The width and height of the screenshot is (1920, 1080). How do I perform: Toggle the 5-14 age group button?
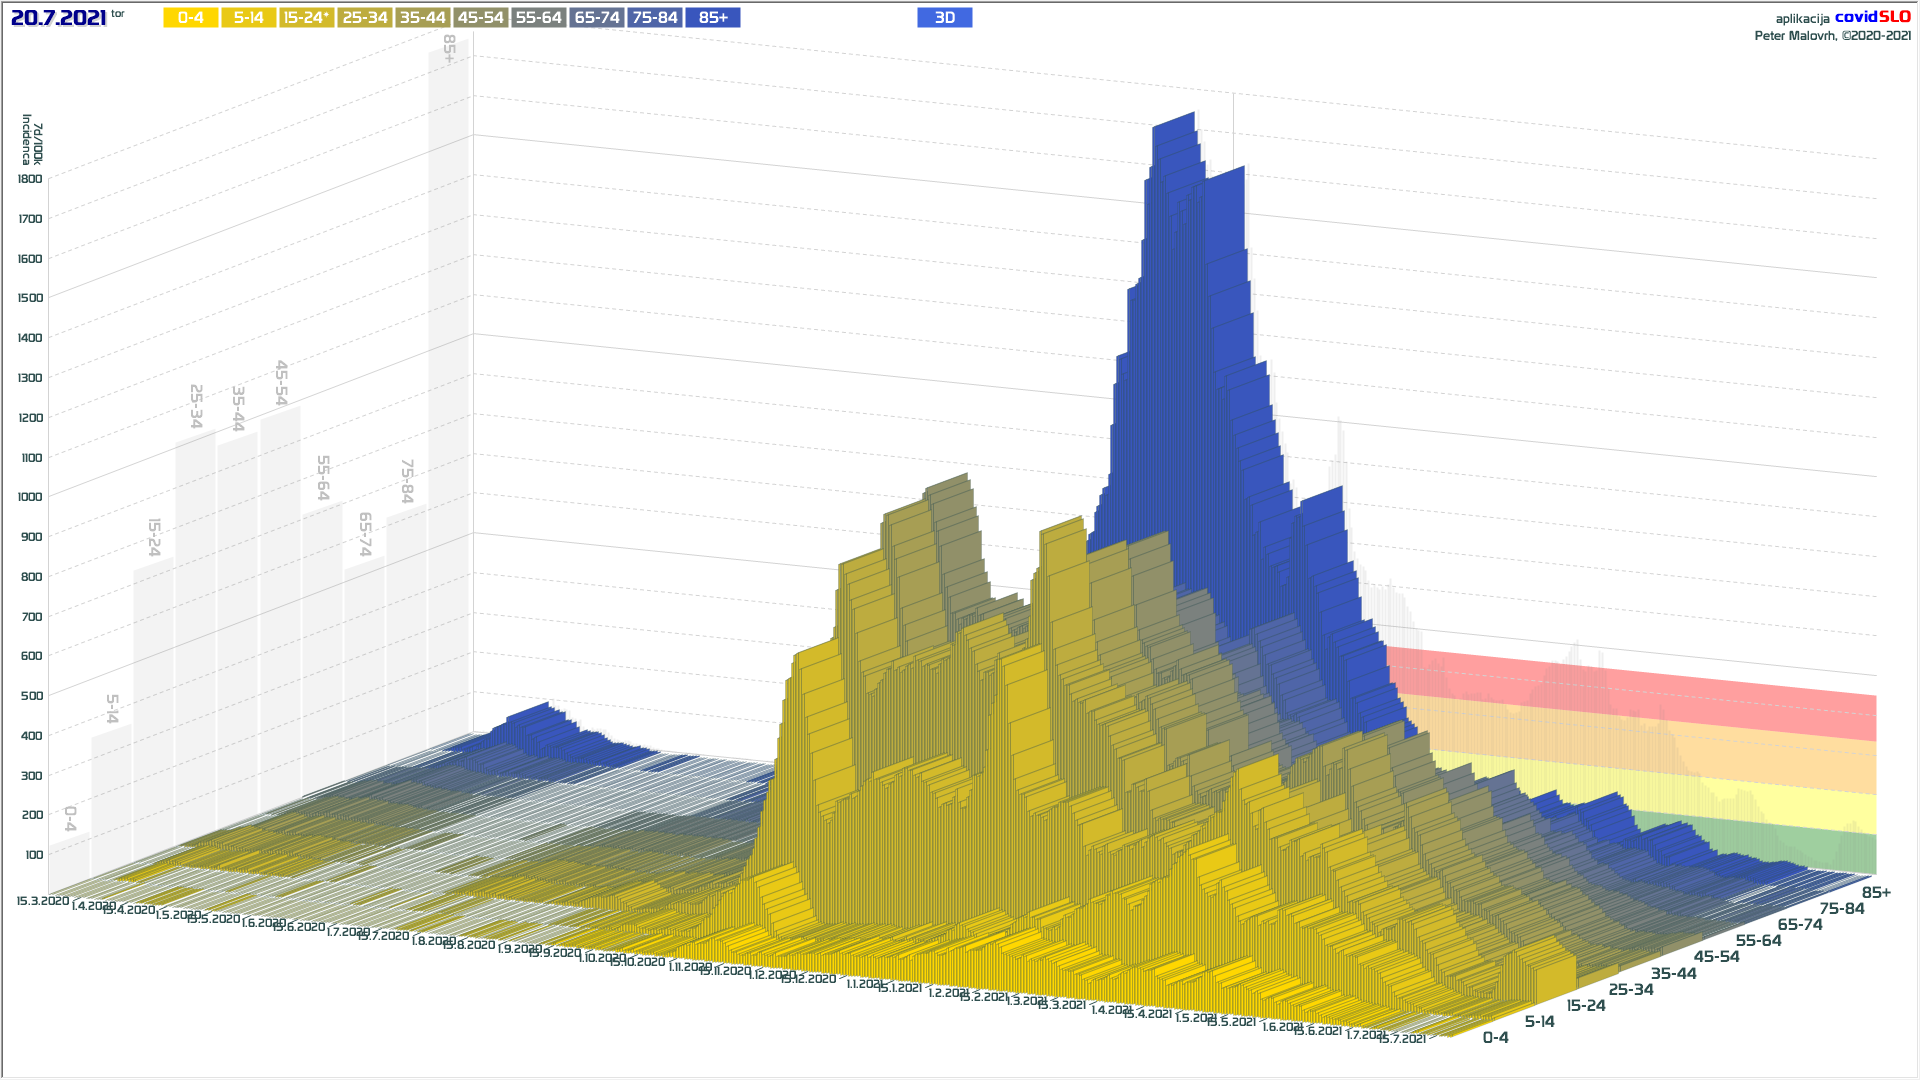coord(248,18)
